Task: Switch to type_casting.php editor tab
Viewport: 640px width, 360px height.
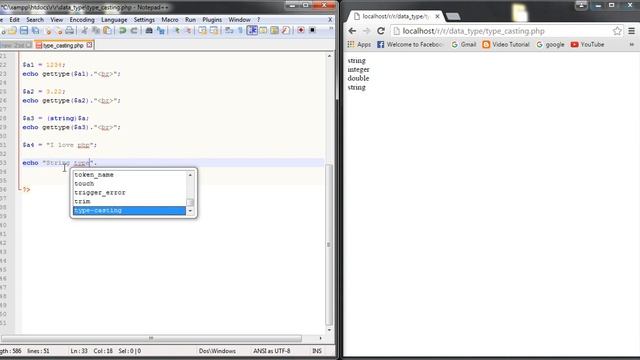Action: click(x=63, y=45)
